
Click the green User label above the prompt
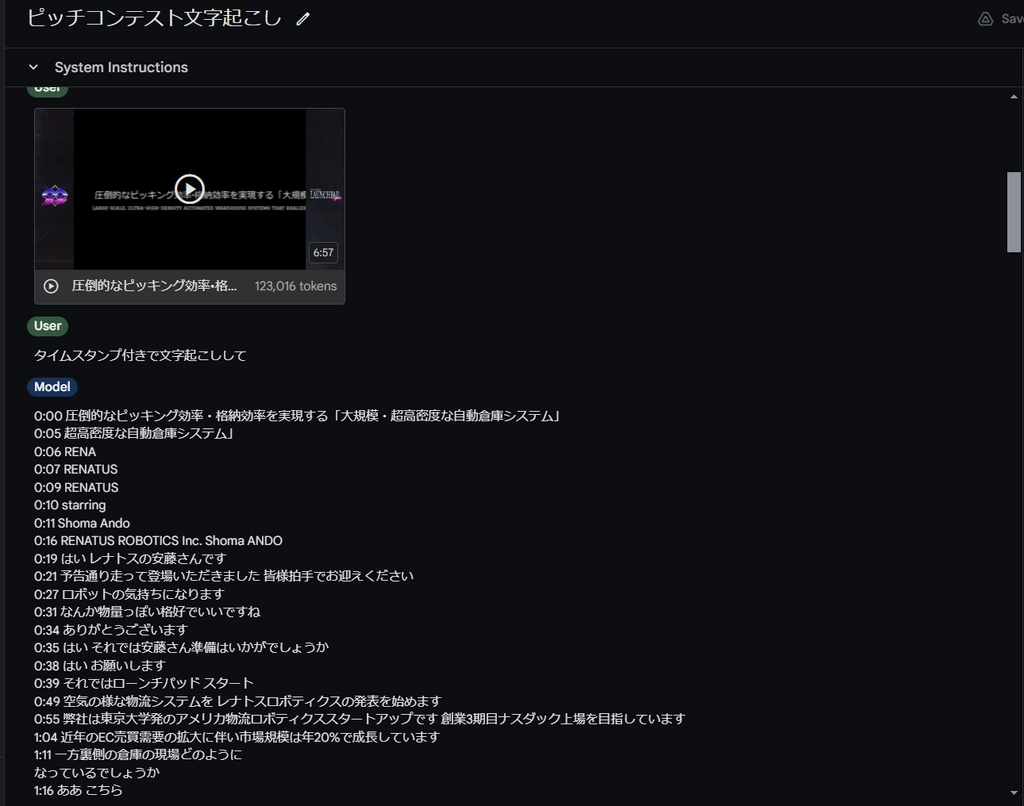pos(48,326)
